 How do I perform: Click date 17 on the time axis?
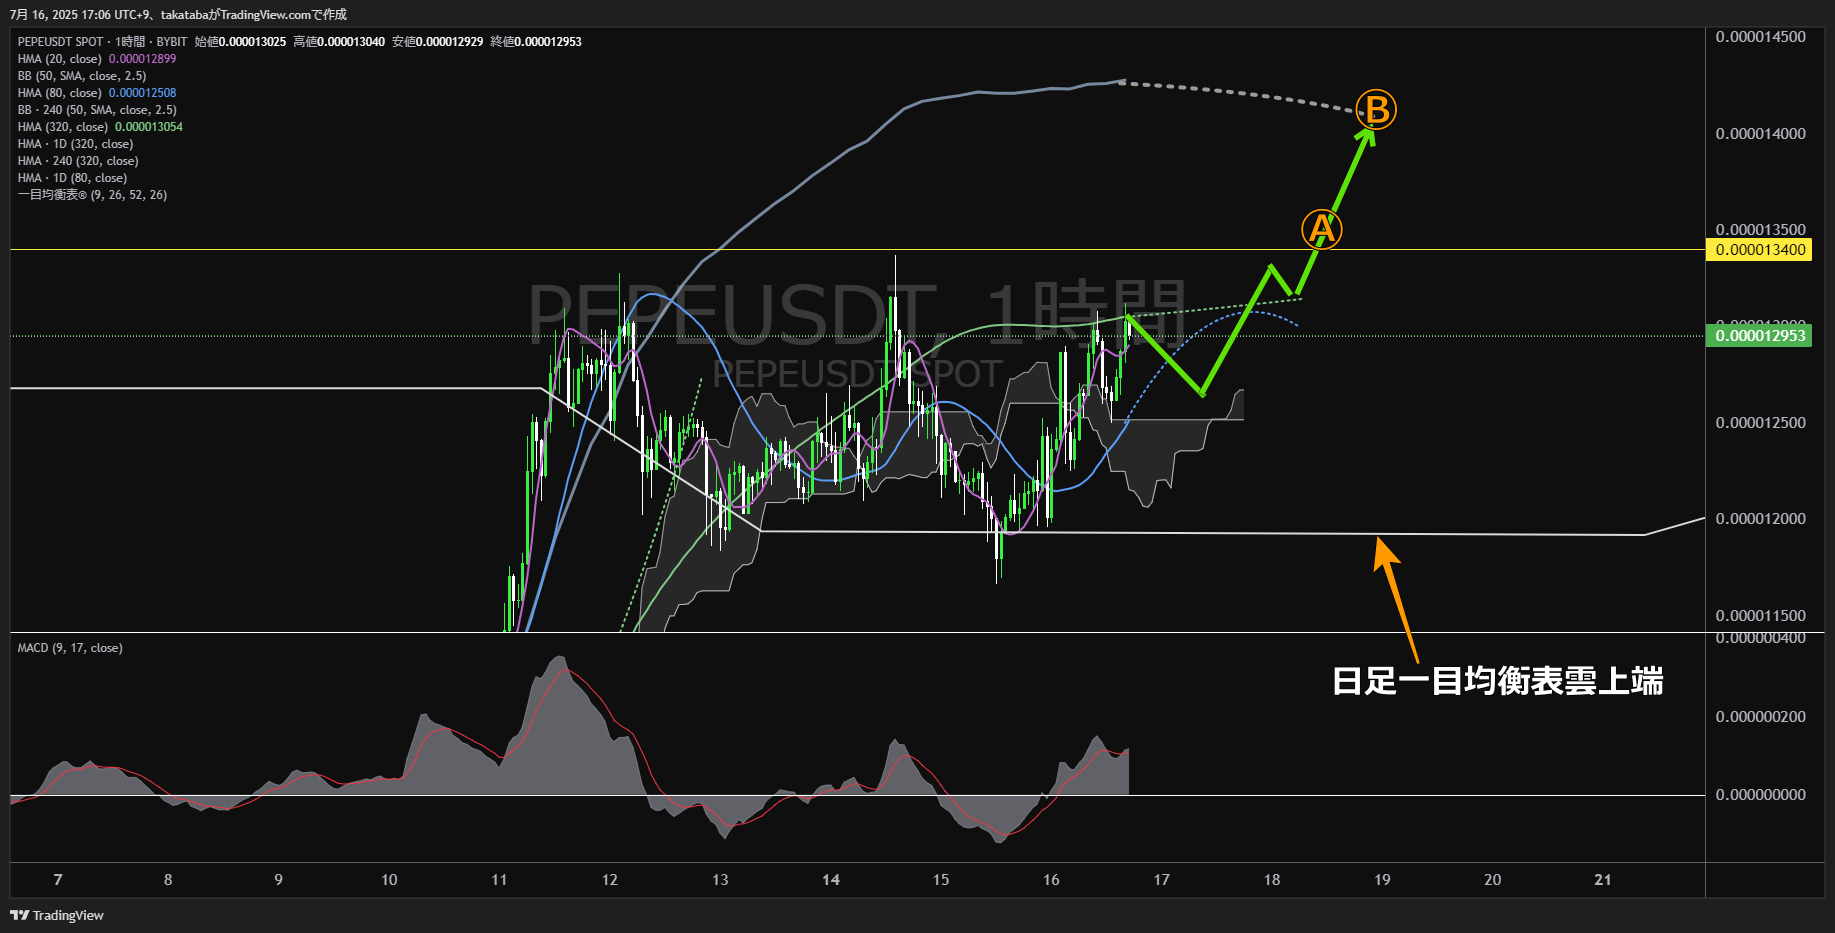click(1161, 880)
